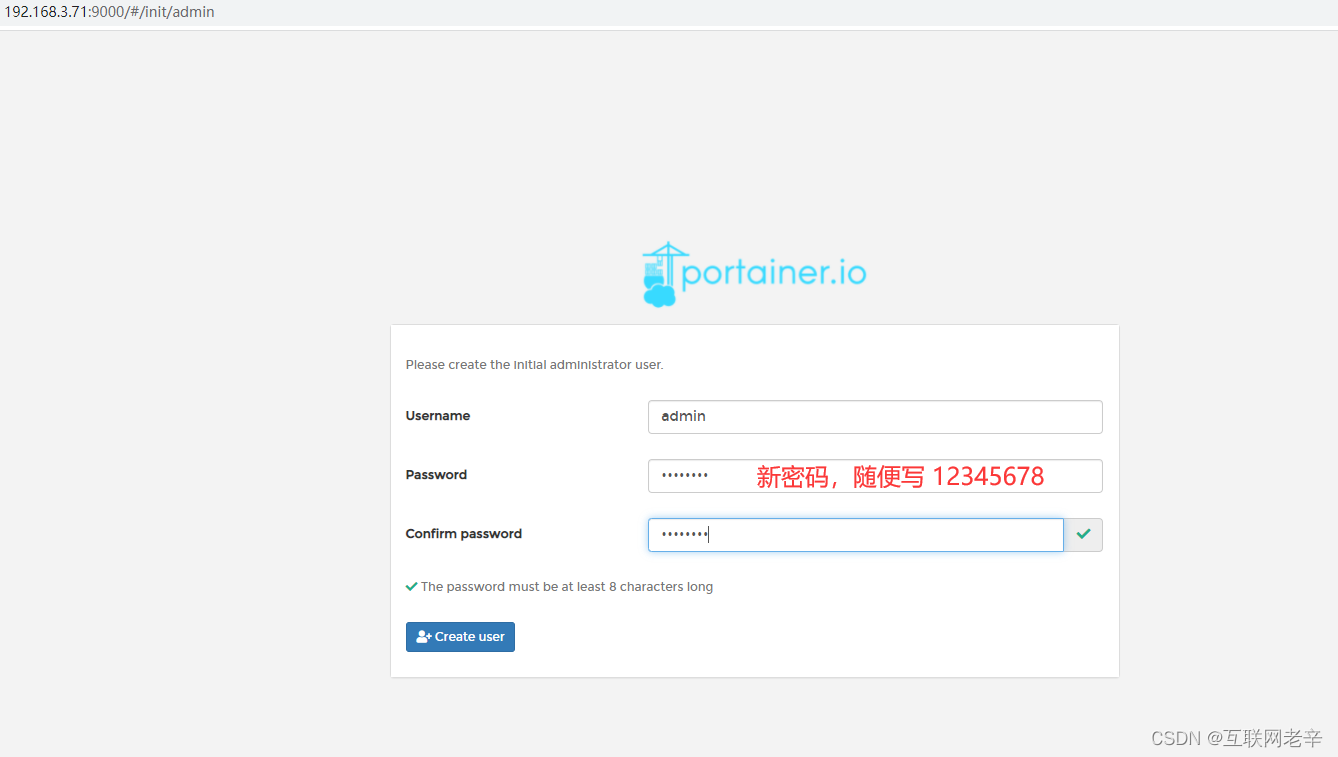Click the checkmark before the password length message
The width and height of the screenshot is (1338, 757).
pyautogui.click(x=411, y=587)
